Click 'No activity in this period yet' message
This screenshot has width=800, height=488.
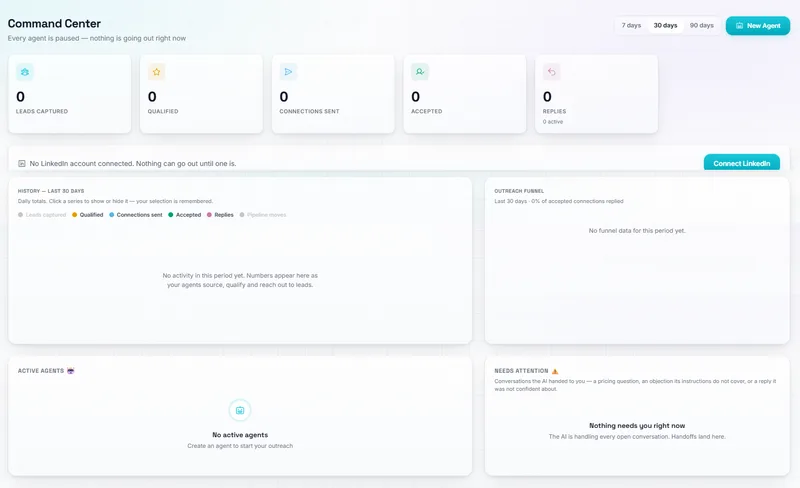pos(240,280)
